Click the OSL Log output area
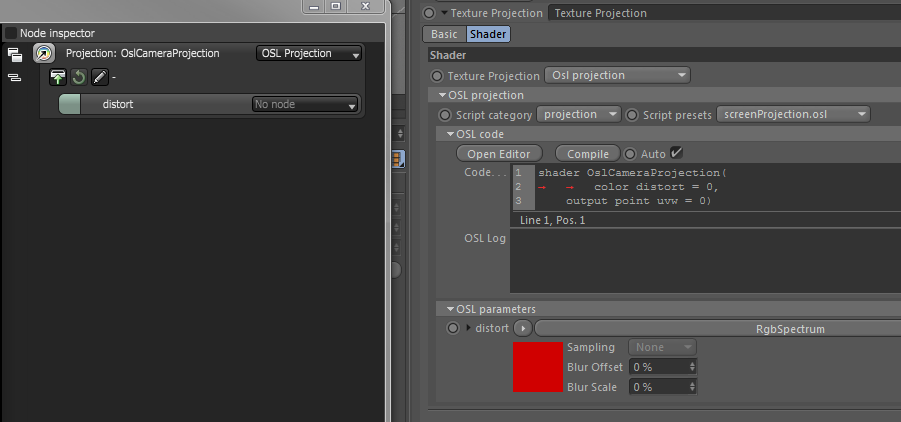Image resolution: width=901 pixels, height=422 pixels. click(705, 262)
